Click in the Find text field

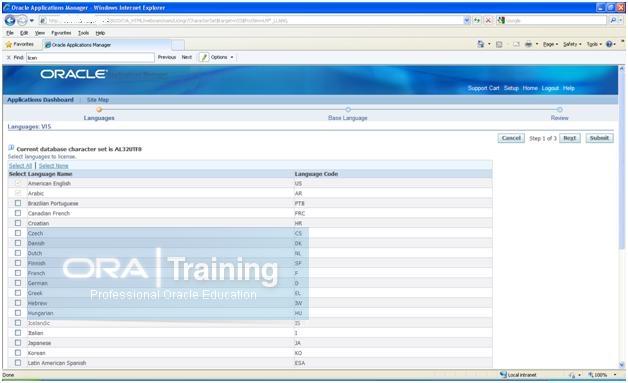coord(90,58)
